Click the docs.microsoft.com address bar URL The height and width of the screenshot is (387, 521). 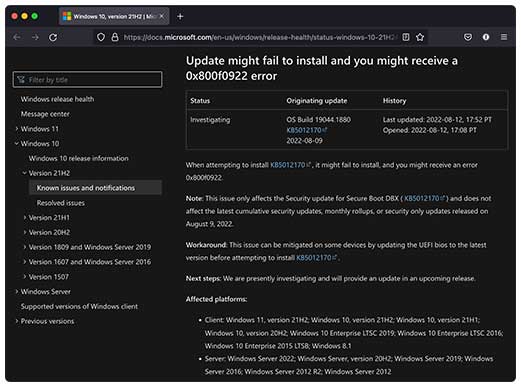coord(258,37)
